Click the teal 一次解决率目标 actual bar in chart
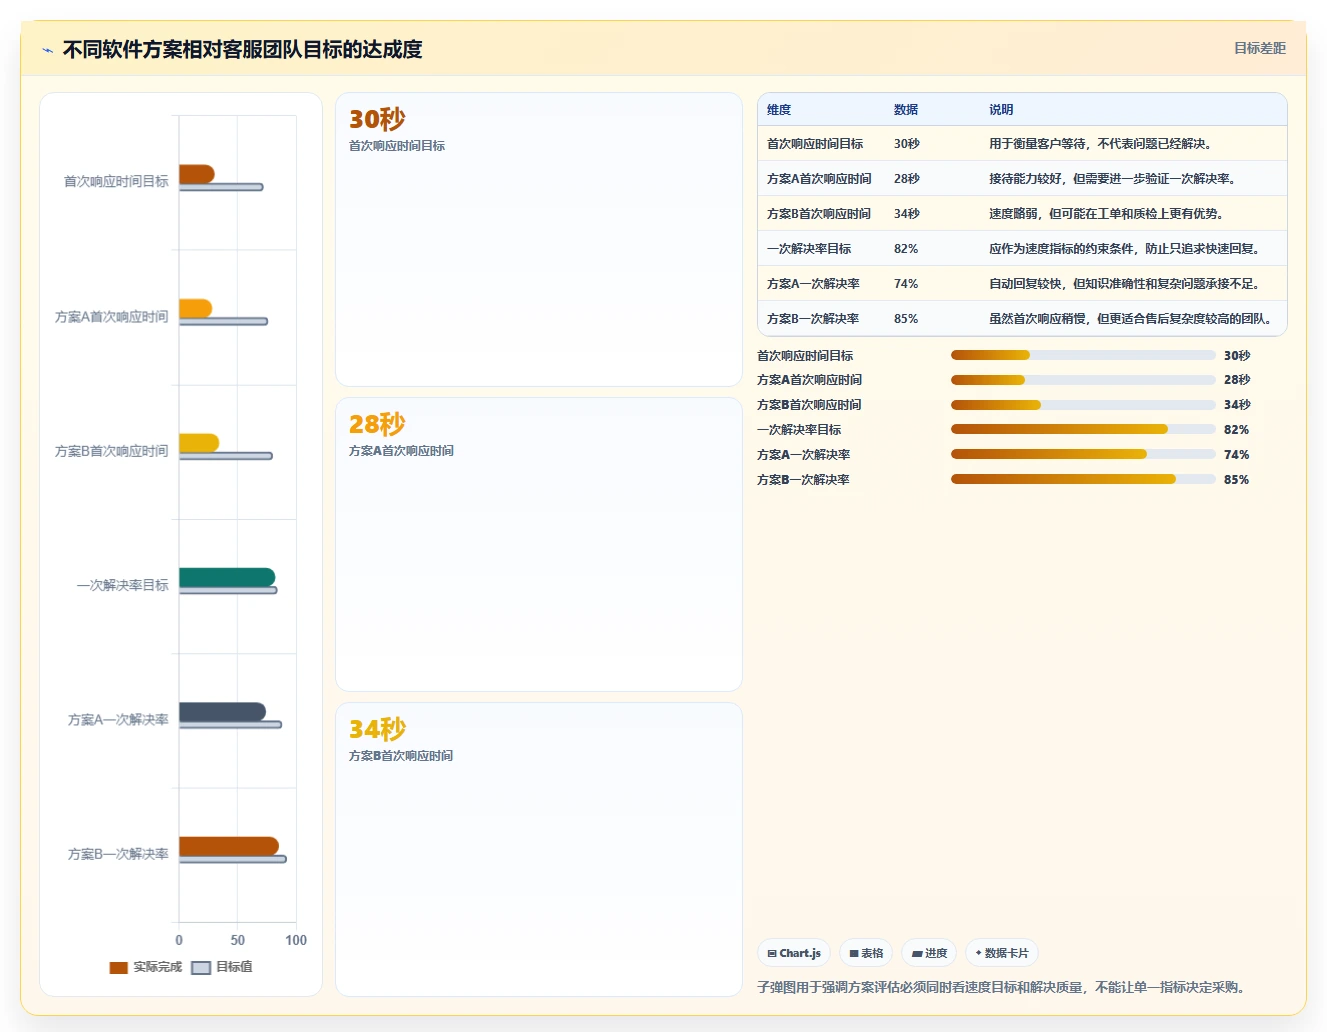1327x1032 pixels. pyautogui.click(x=227, y=577)
